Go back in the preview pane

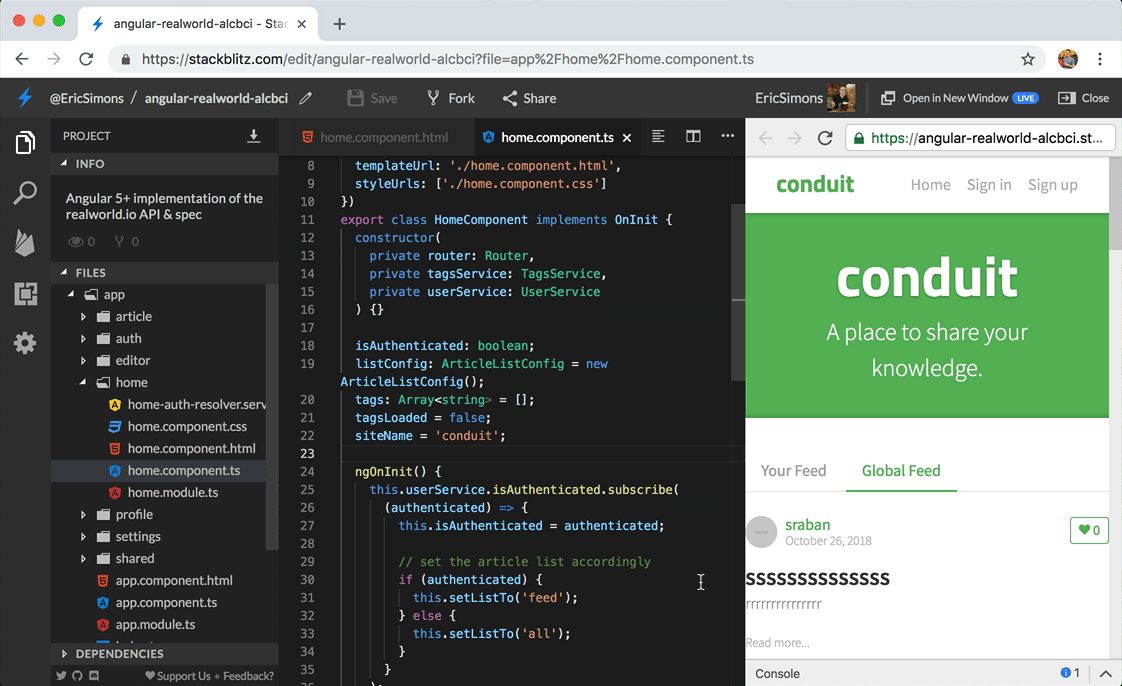click(765, 137)
